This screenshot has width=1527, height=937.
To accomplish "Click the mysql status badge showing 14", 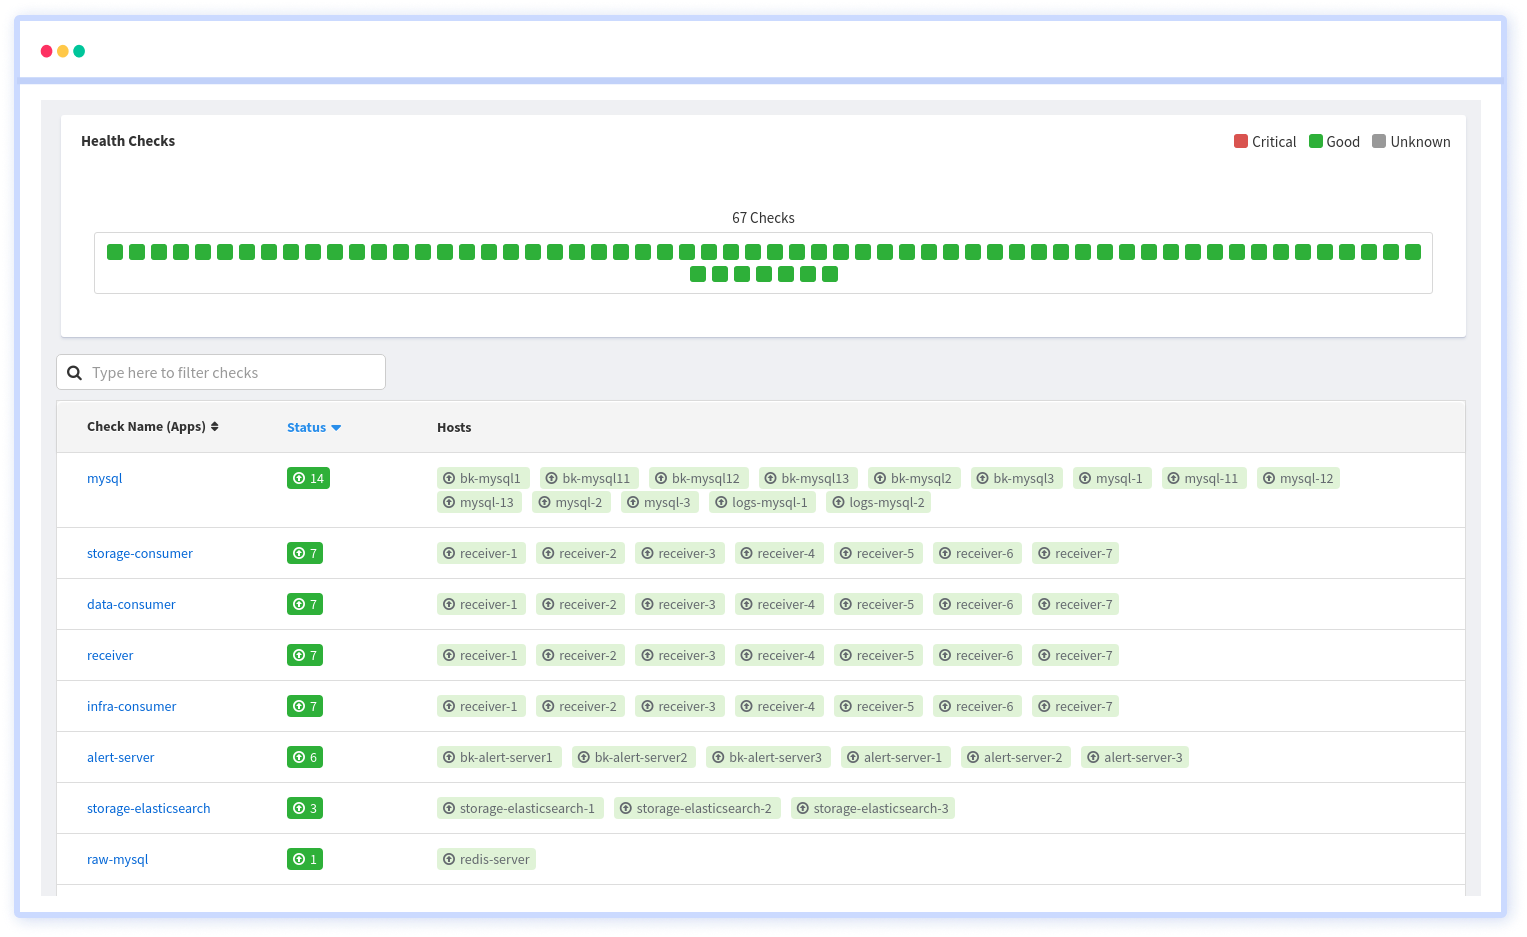I will (308, 479).
